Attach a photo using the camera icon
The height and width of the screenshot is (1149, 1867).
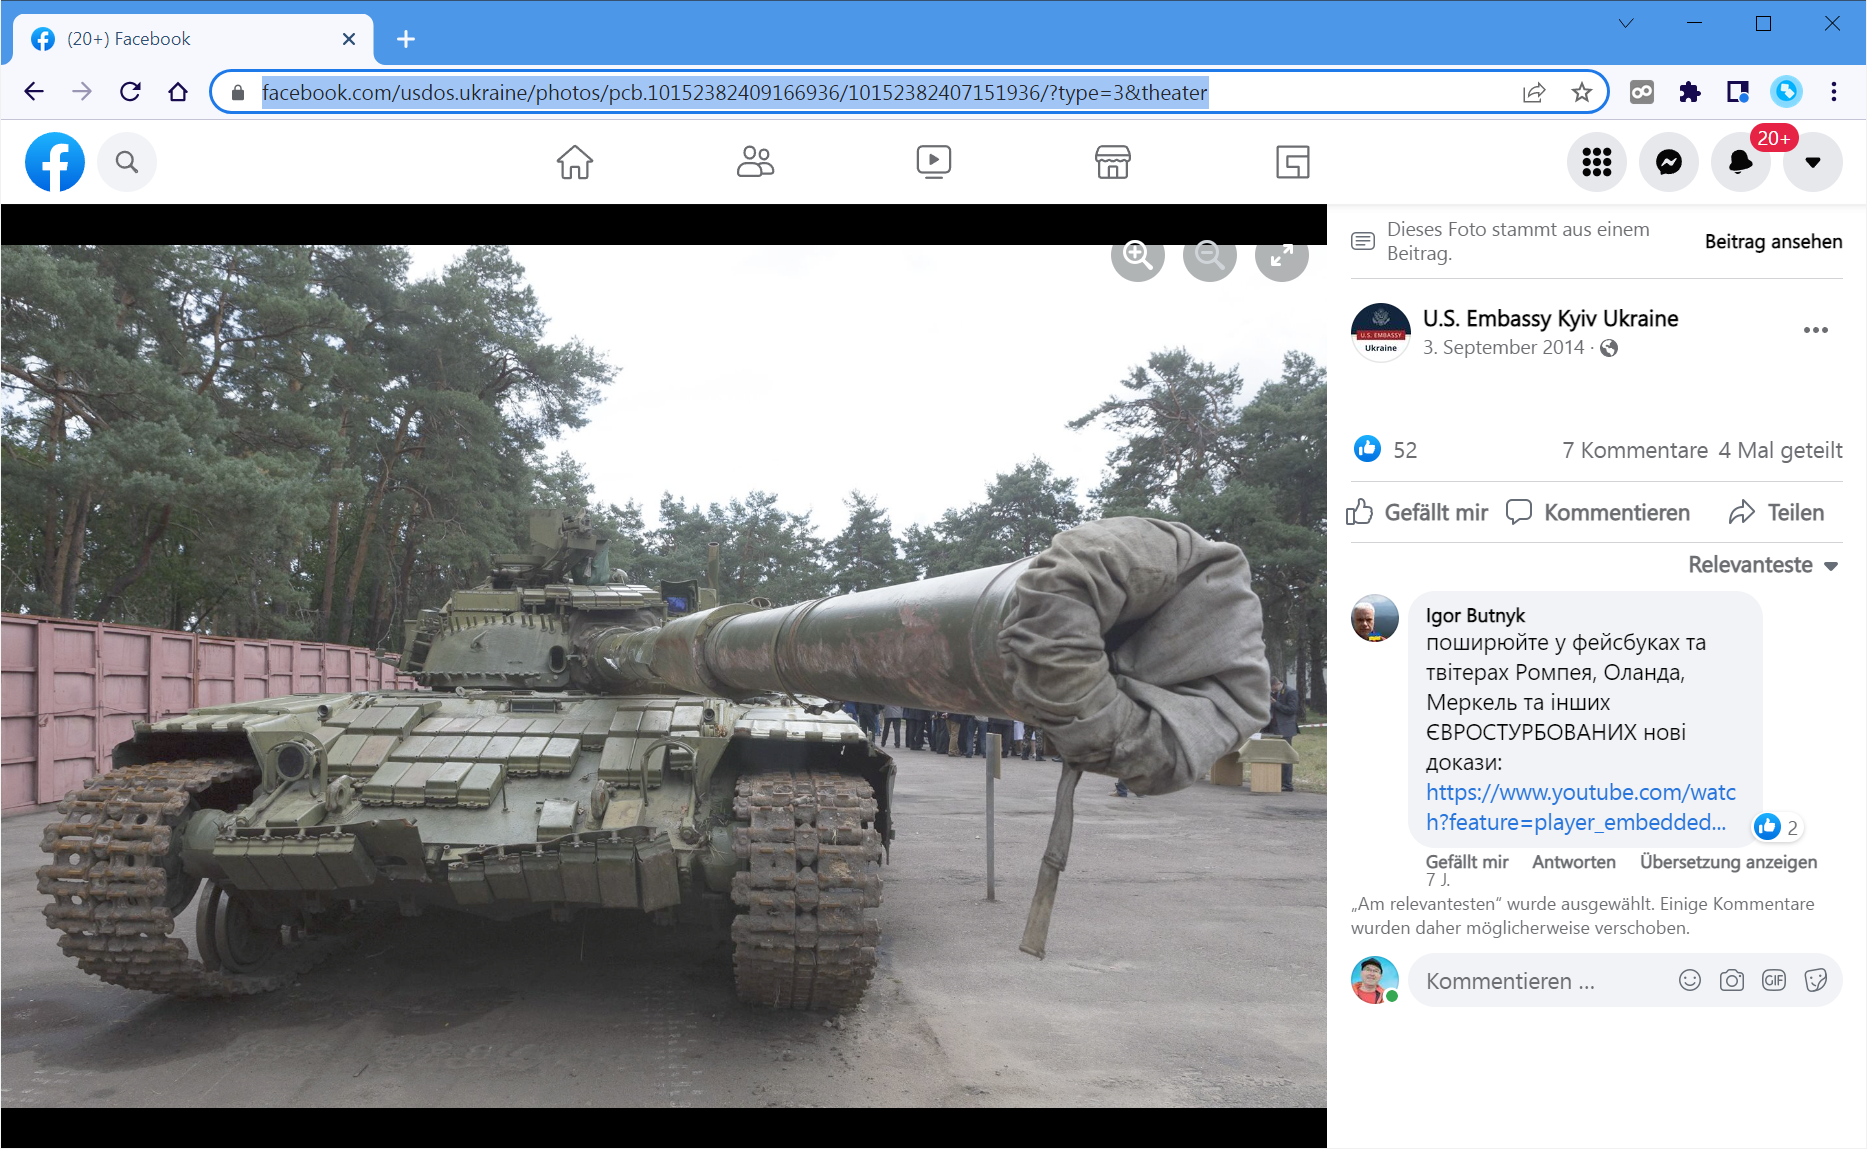point(1731,980)
